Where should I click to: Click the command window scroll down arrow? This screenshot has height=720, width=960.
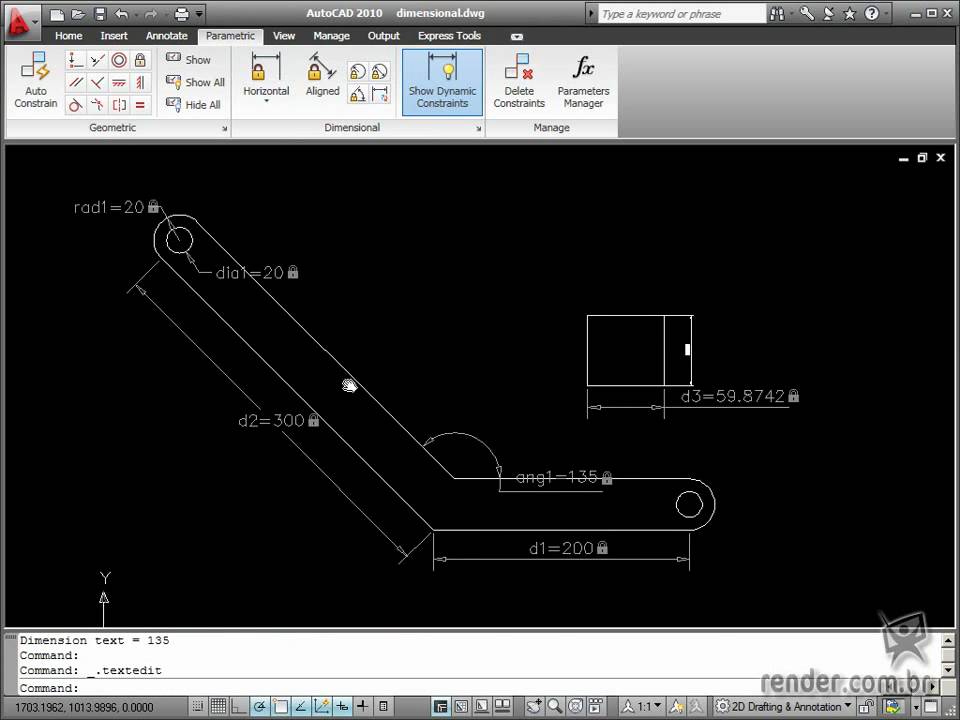pos(949,669)
